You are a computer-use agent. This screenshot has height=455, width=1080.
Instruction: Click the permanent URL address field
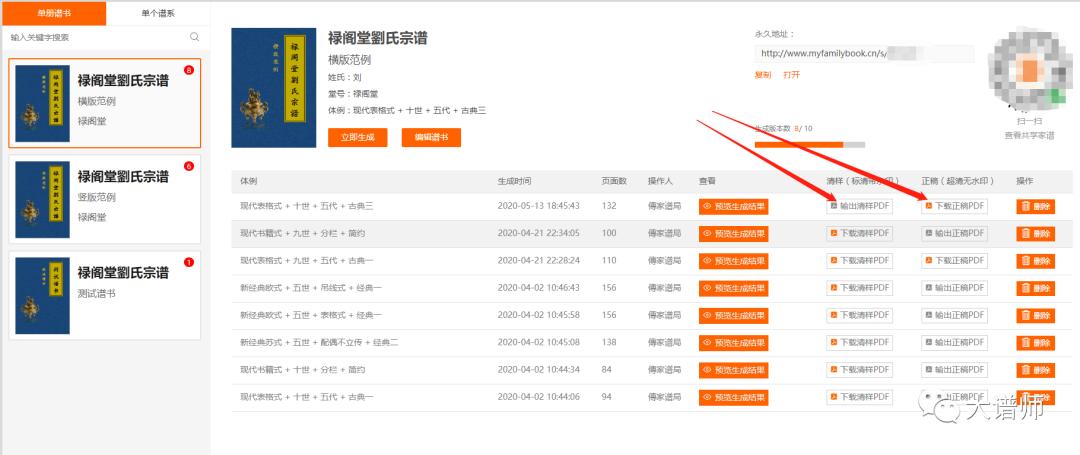864,54
